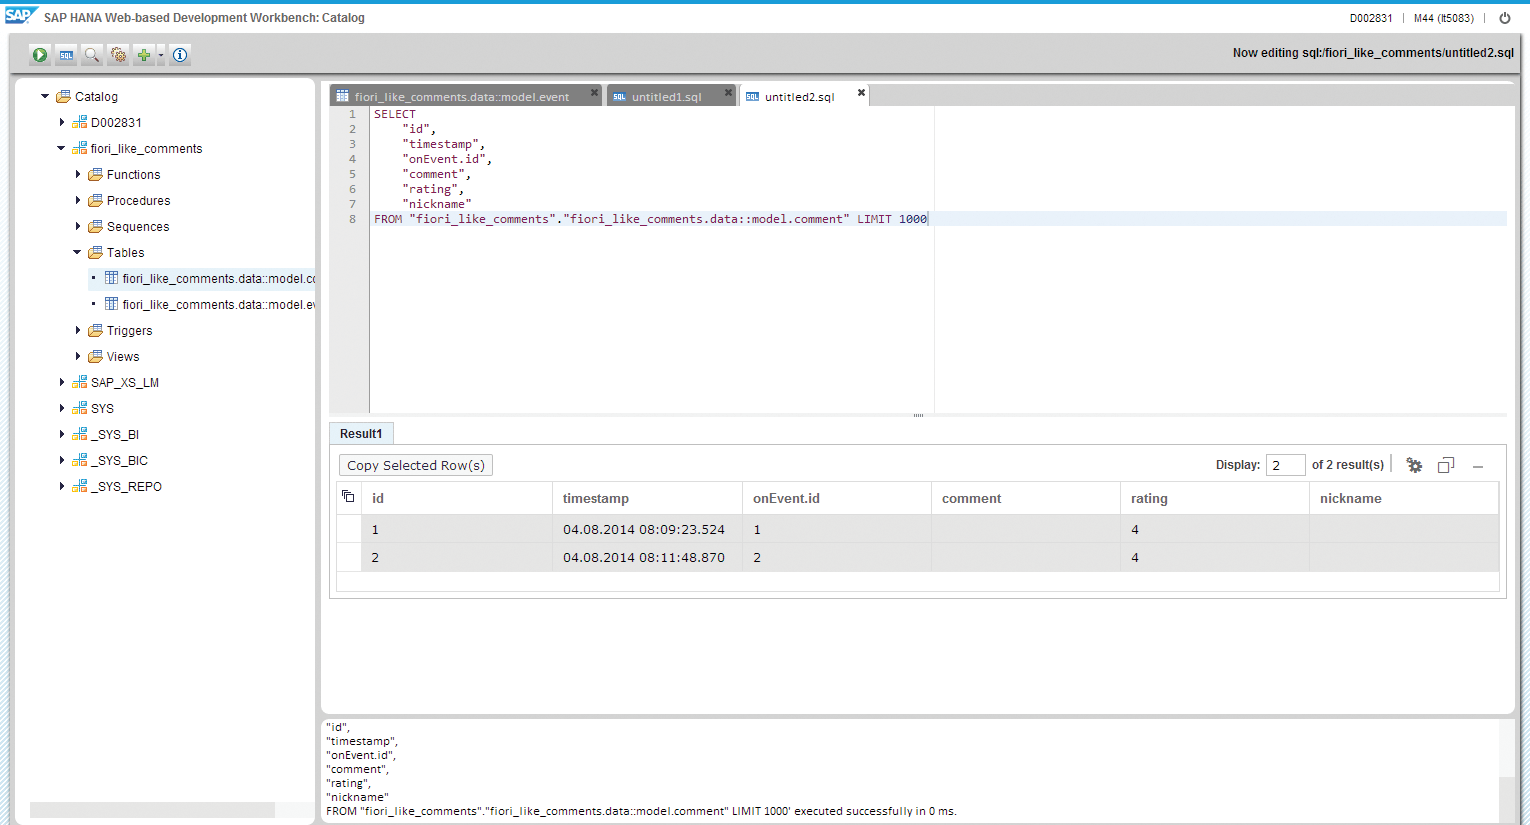
Task: Expand the SYS schema
Action: pyautogui.click(x=61, y=408)
